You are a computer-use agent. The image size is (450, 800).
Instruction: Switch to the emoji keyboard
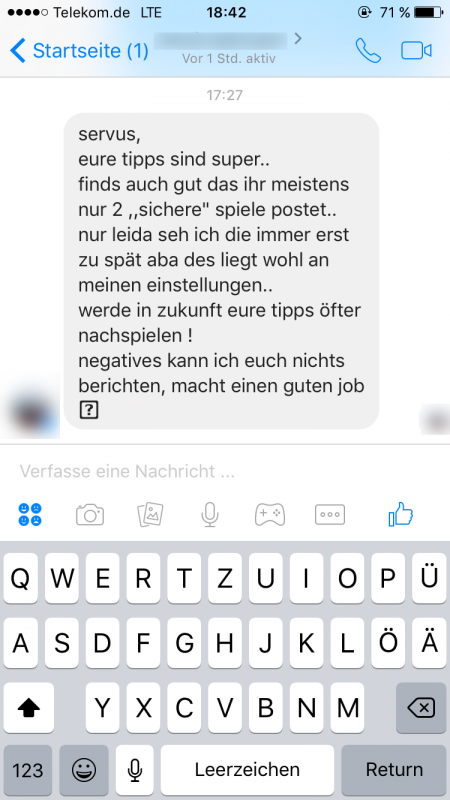pyautogui.click(x=84, y=769)
